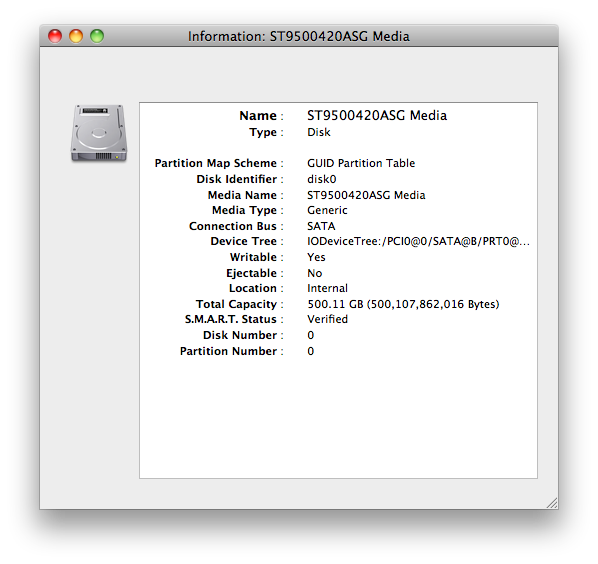Click the 'S.M.A.R.T. Status' label

(x=231, y=319)
